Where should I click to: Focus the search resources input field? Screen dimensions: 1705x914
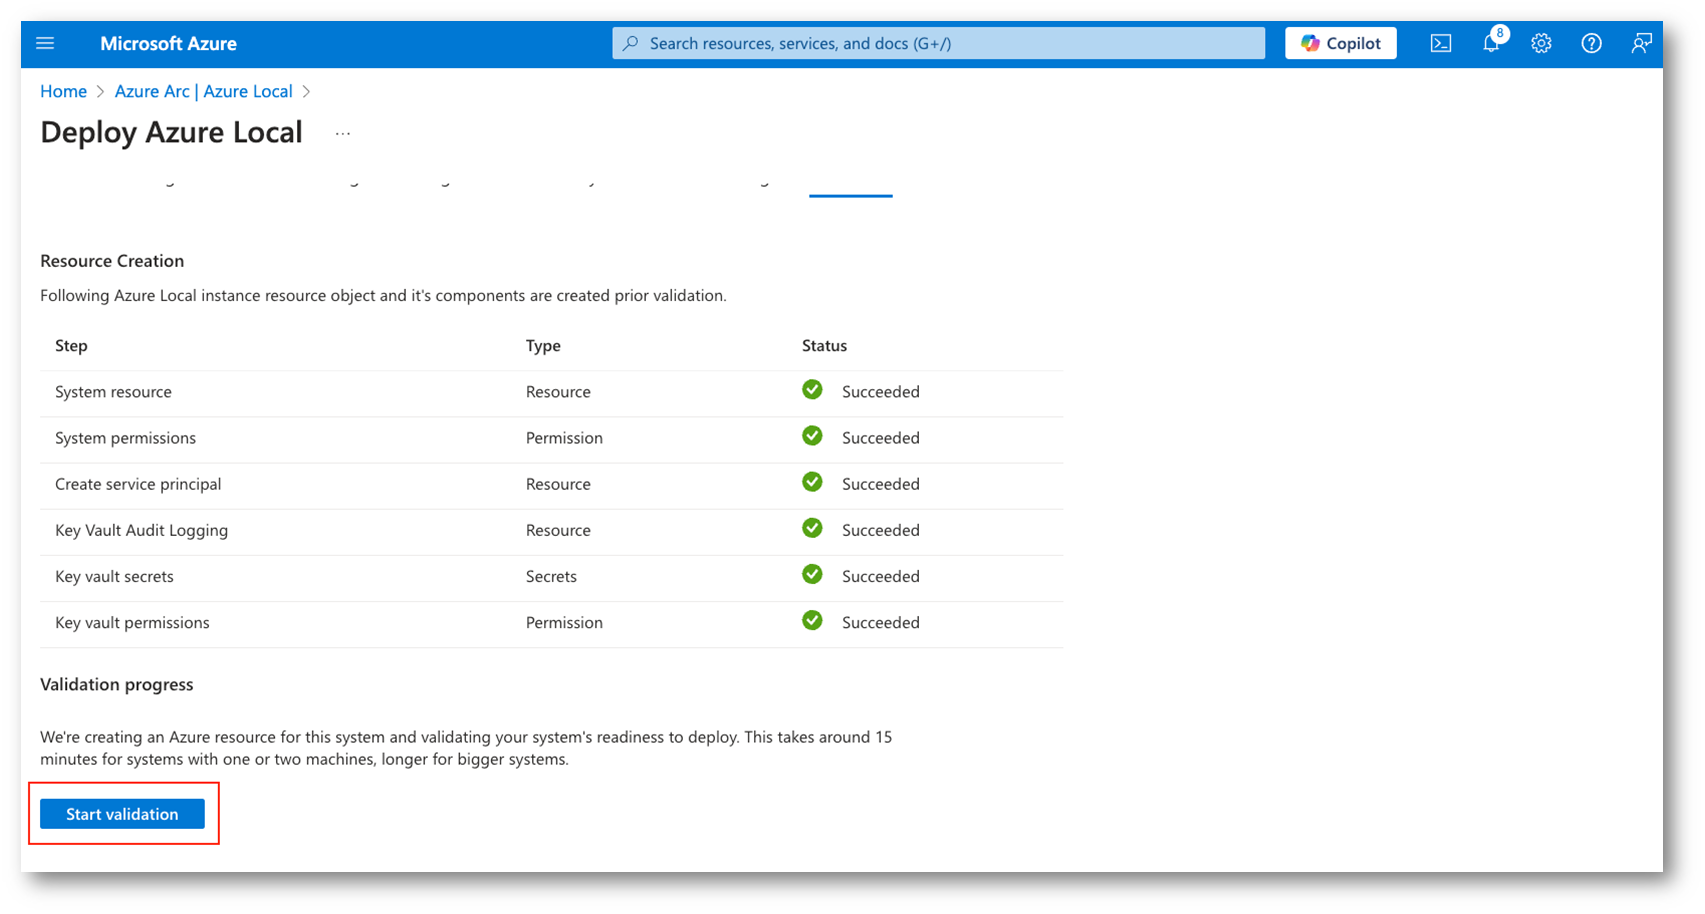click(x=950, y=43)
